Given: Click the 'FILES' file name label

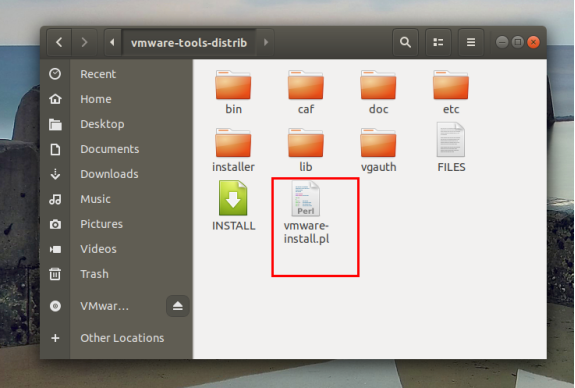Looking at the screenshot, I should click(451, 167).
